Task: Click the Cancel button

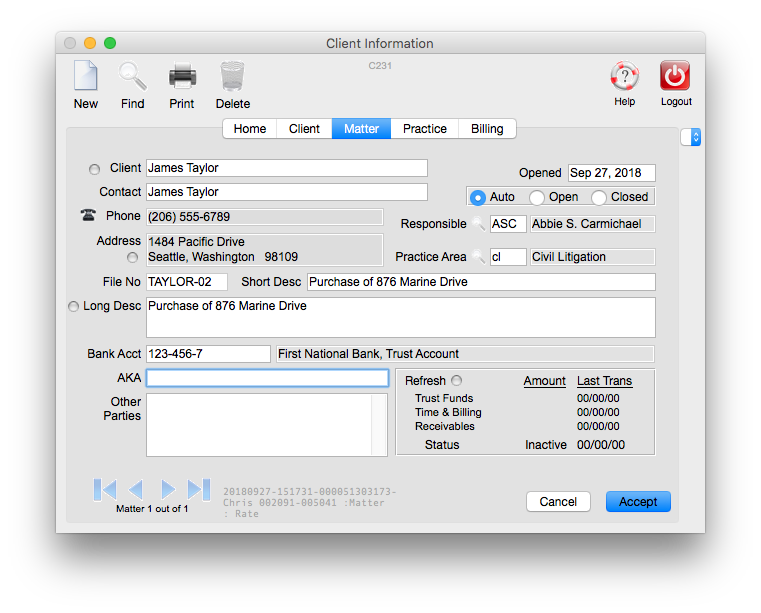Action: pos(558,502)
